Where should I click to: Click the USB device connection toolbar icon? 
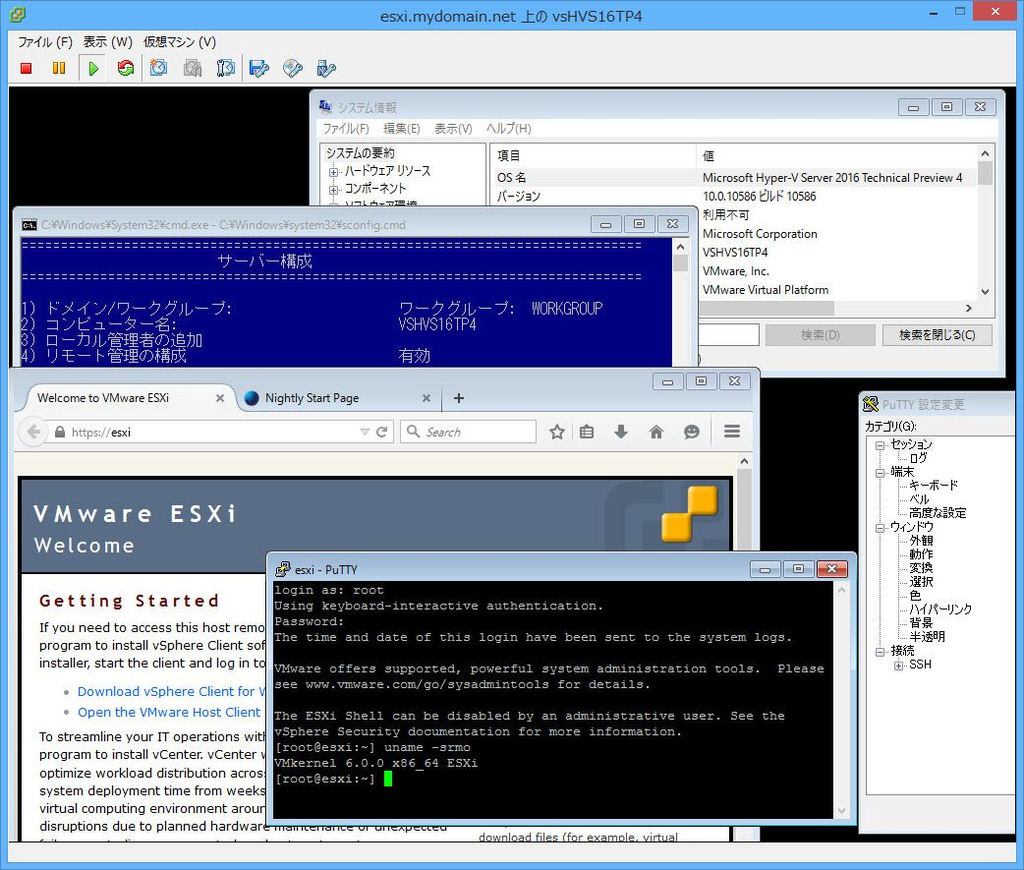point(326,68)
